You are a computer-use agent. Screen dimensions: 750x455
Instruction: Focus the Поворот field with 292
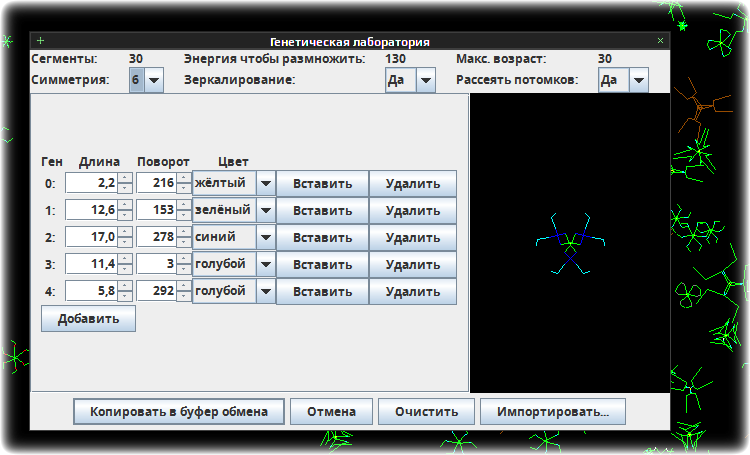tap(157, 291)
